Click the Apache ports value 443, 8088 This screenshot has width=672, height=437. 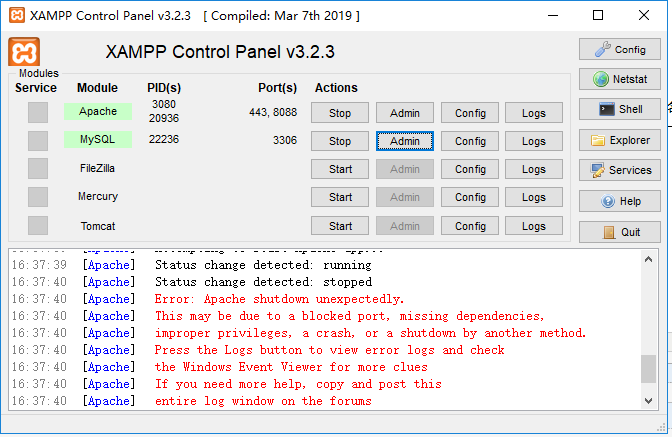(273, 112)
